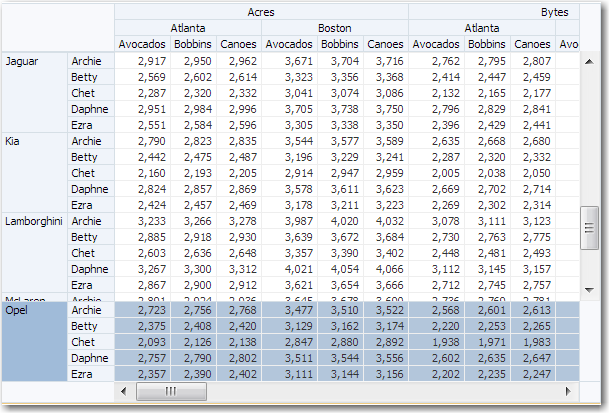
Task: Click Daphne row under Jaguar
Action: click(90, 109)
